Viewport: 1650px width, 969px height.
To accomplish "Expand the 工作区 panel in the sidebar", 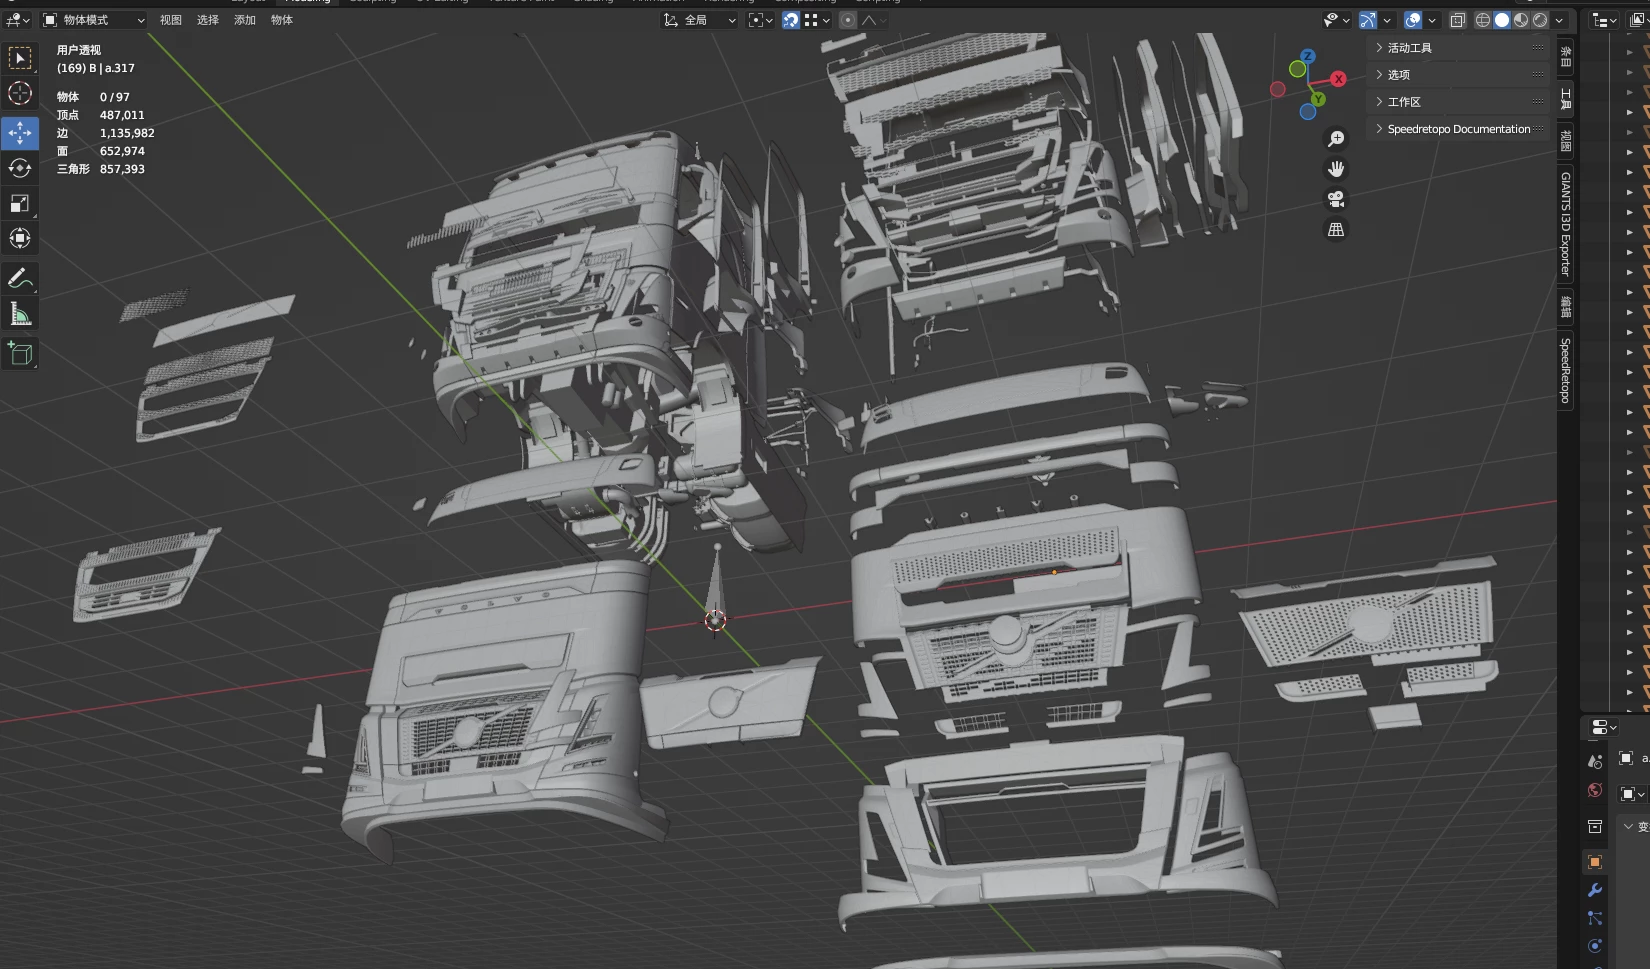I will click(x=1405, y=101).
